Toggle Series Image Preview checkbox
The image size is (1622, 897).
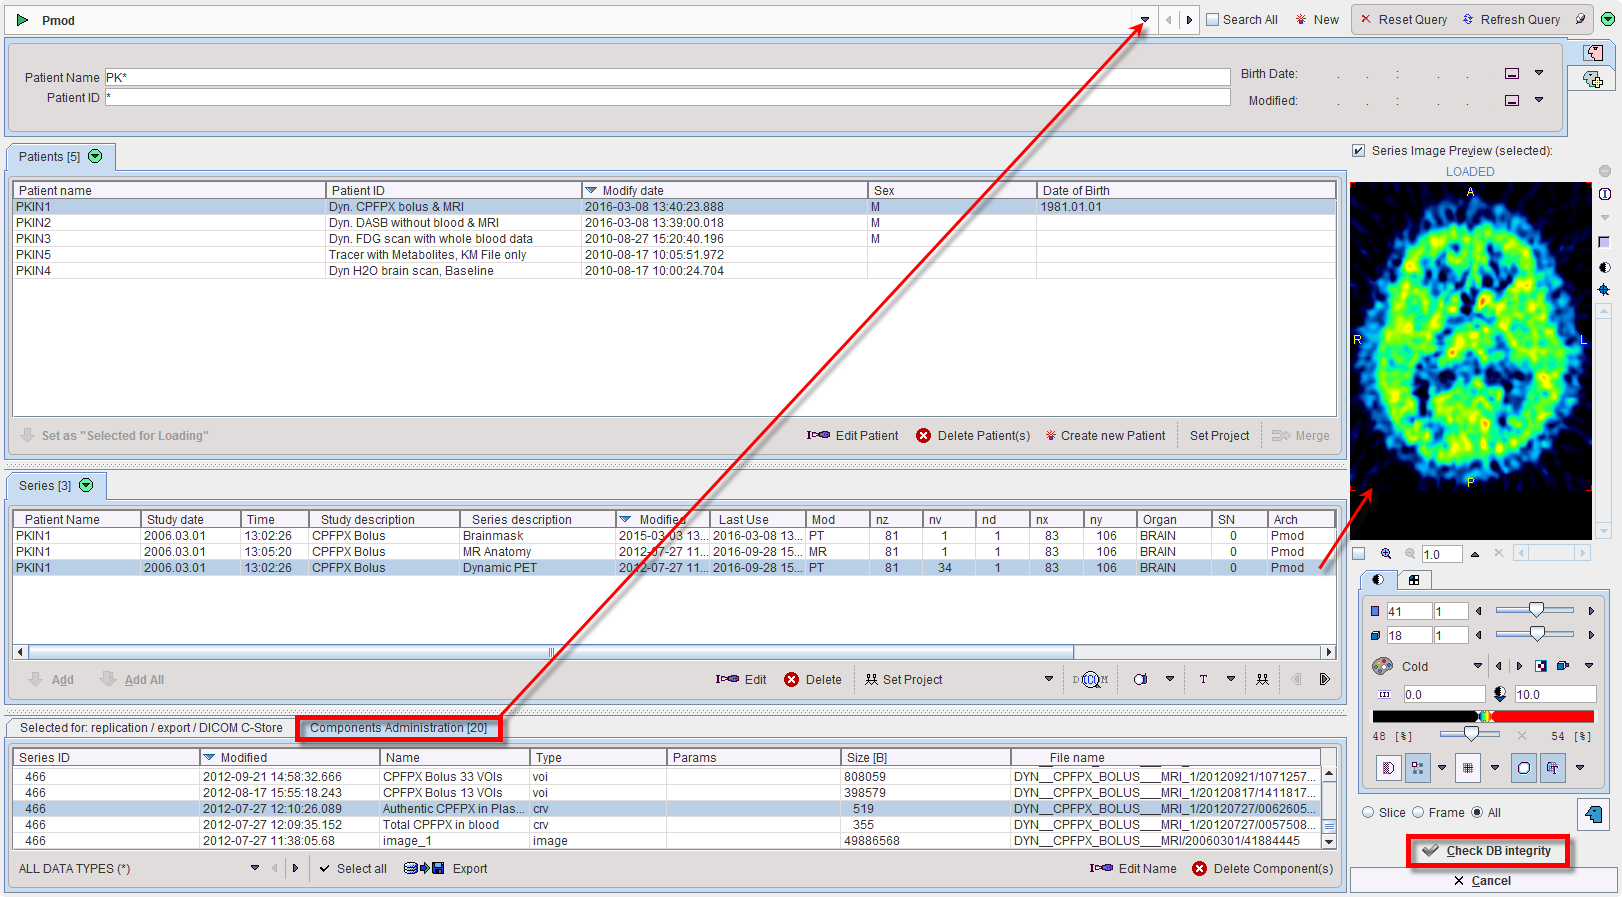1358,151
